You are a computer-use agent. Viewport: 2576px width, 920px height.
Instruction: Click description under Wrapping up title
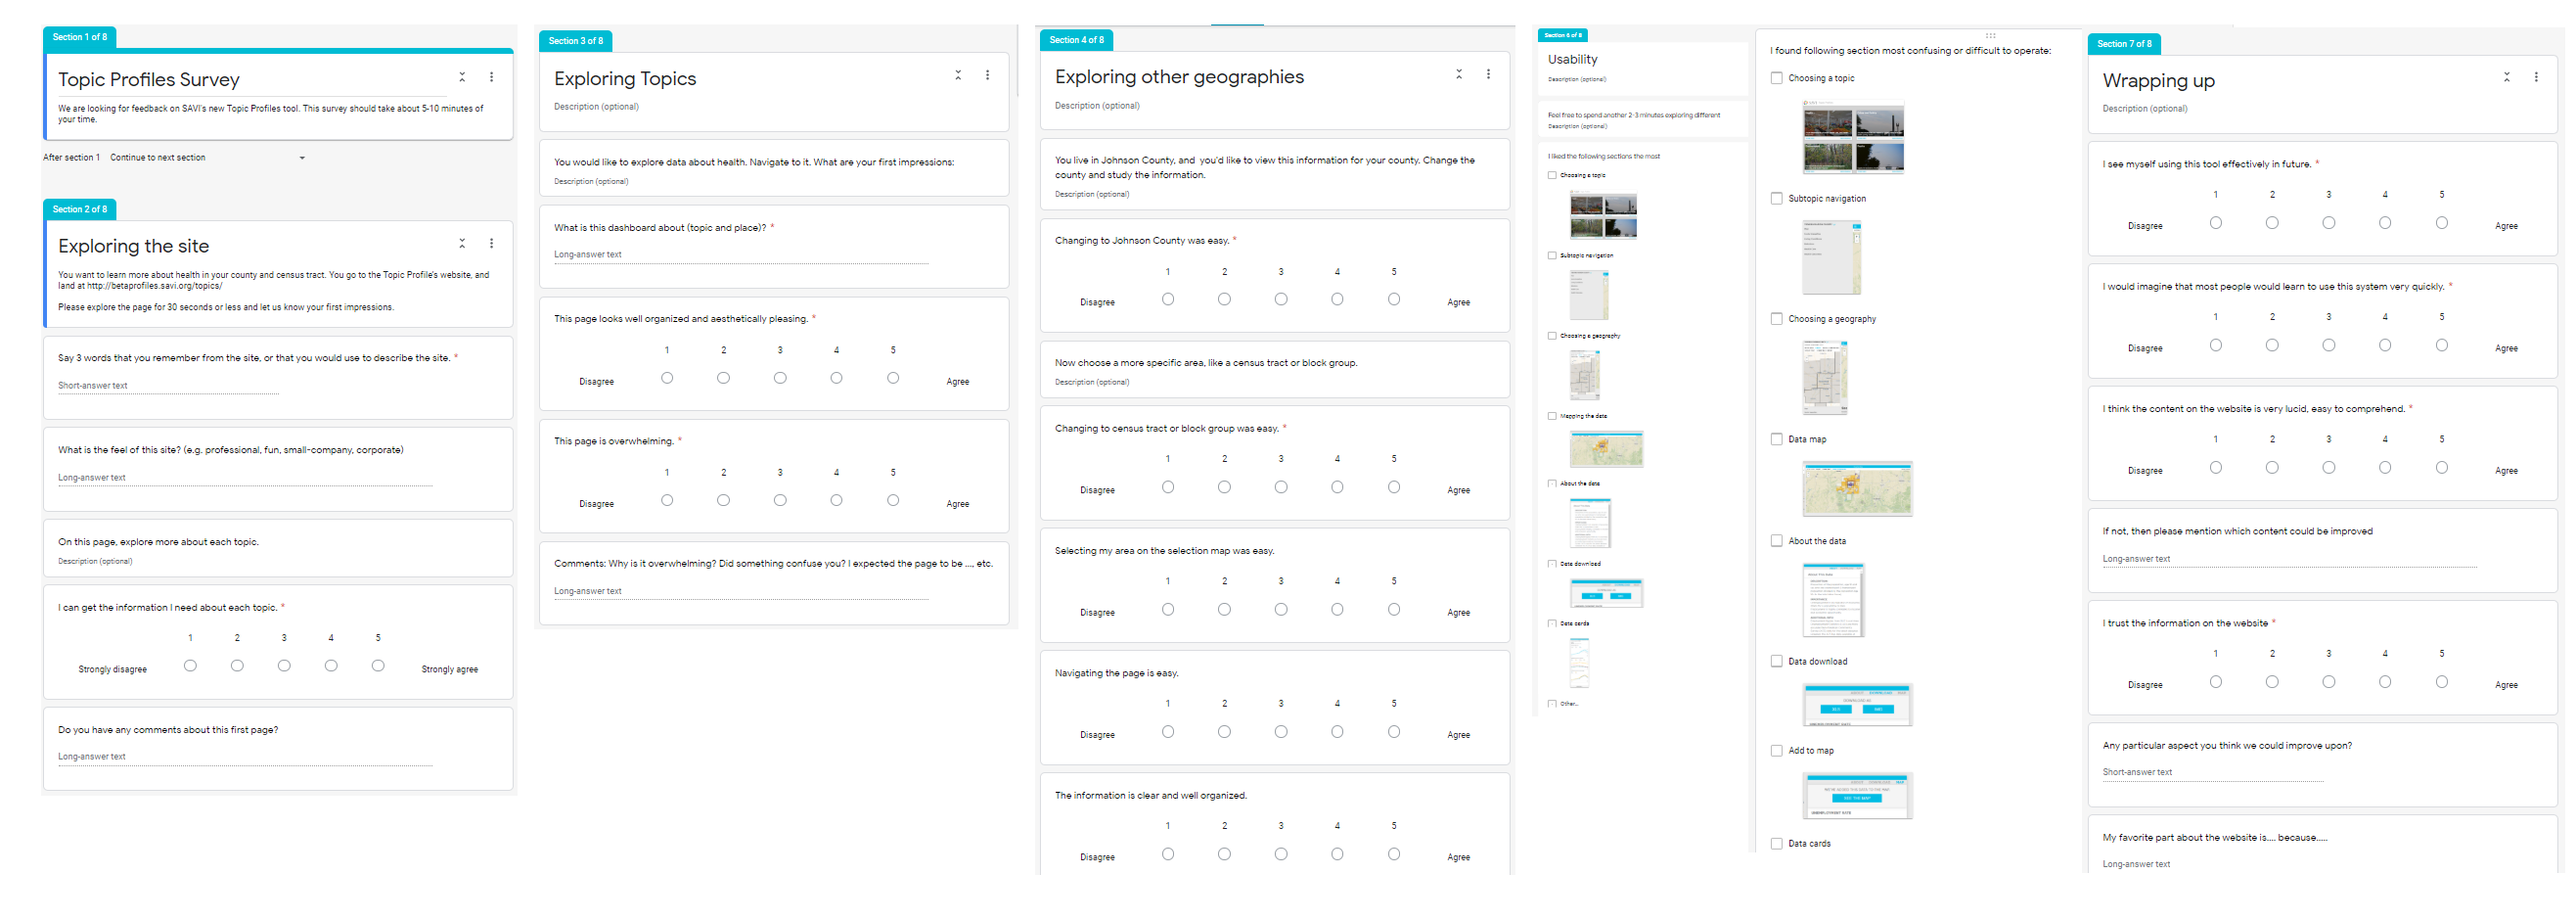2144,109
